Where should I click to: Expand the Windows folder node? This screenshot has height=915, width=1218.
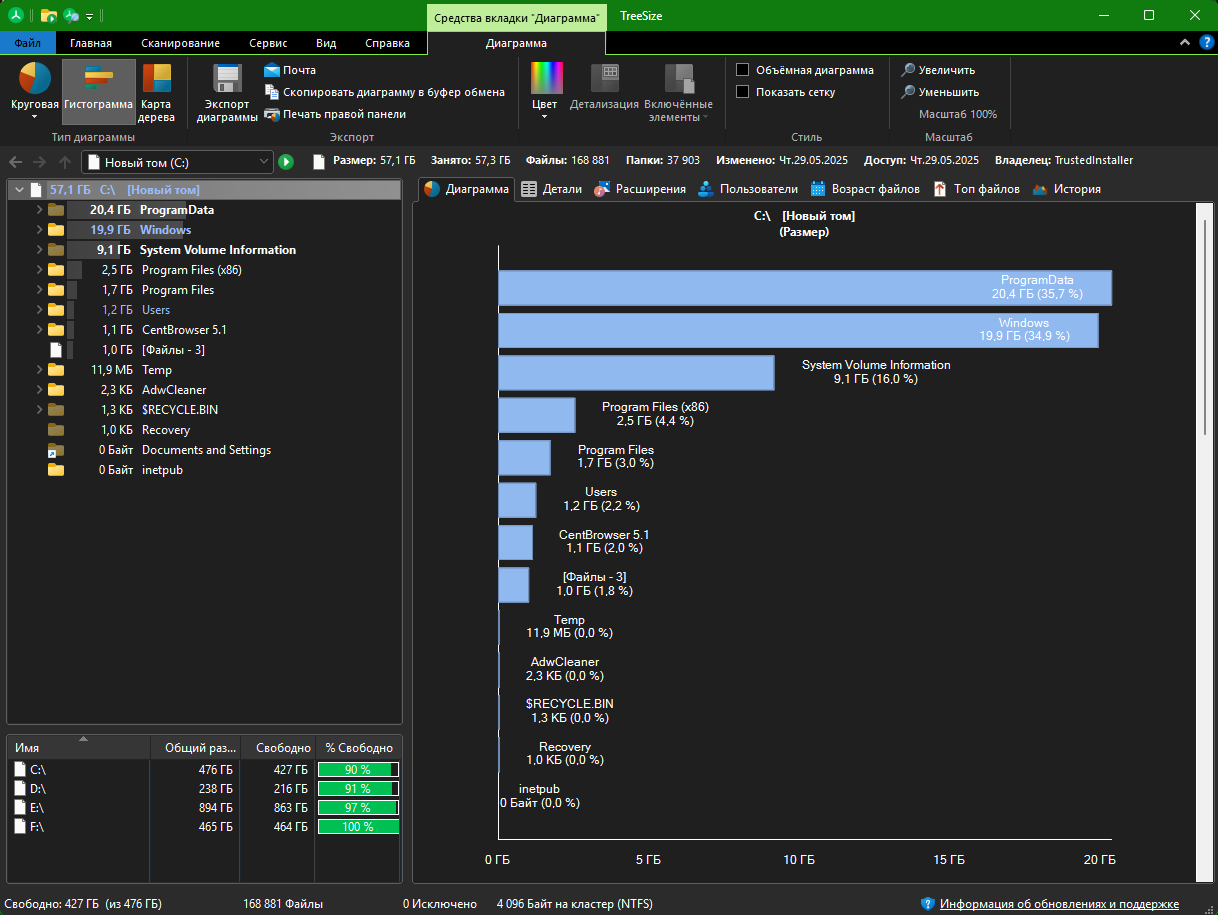(39, 230)
